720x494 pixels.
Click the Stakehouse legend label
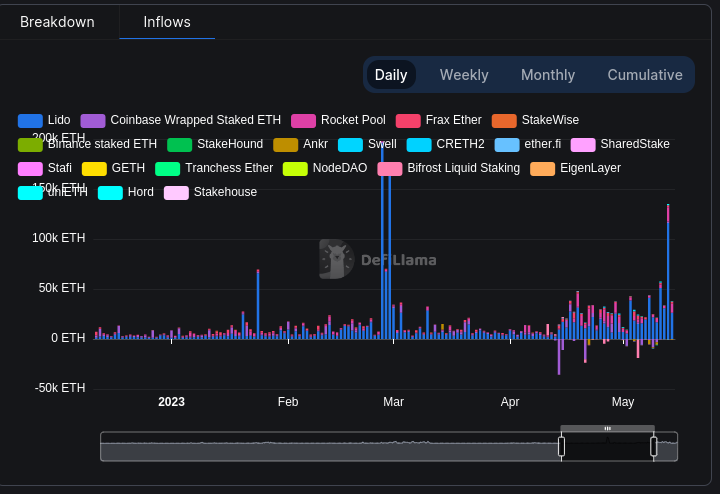coord(225,192)
